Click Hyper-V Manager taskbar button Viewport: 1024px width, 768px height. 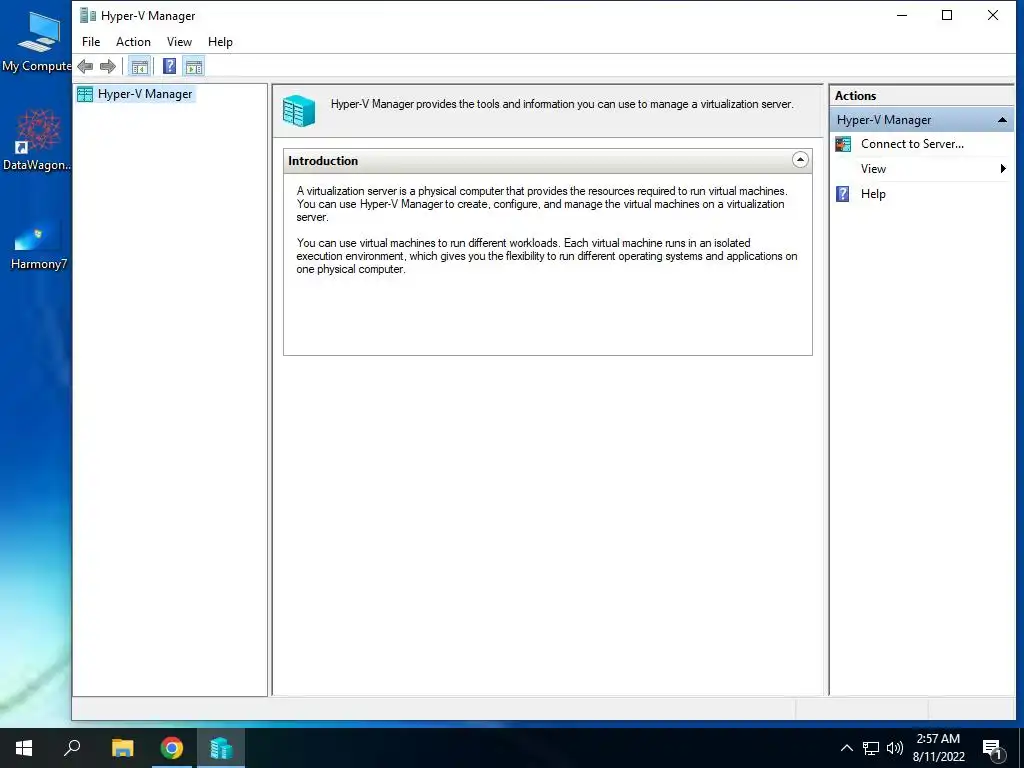[x=221, y=748]
